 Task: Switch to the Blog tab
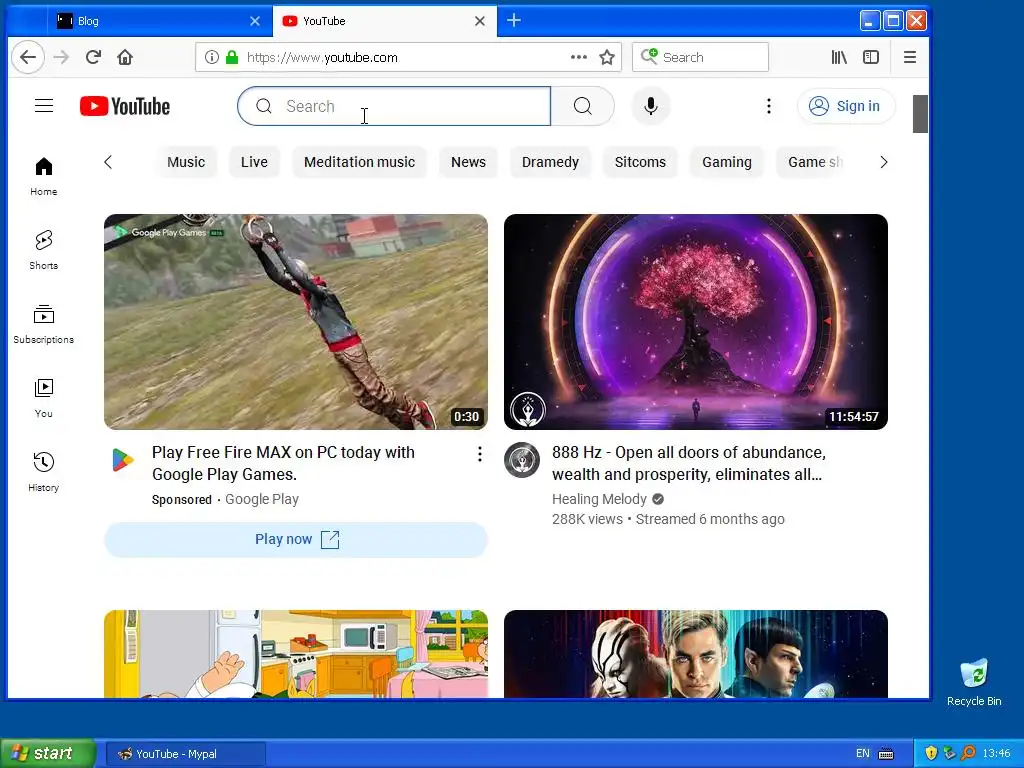click(x=159, y=21)
